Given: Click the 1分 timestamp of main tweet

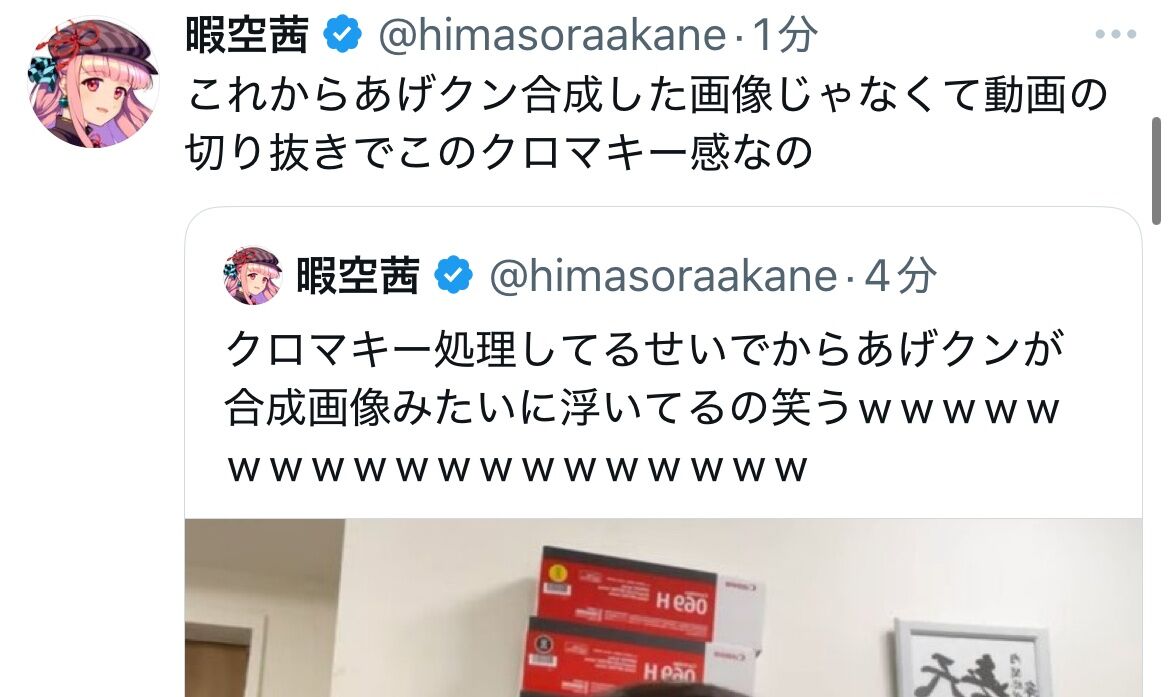Looking at the screenshot, I should click(784, 35).
